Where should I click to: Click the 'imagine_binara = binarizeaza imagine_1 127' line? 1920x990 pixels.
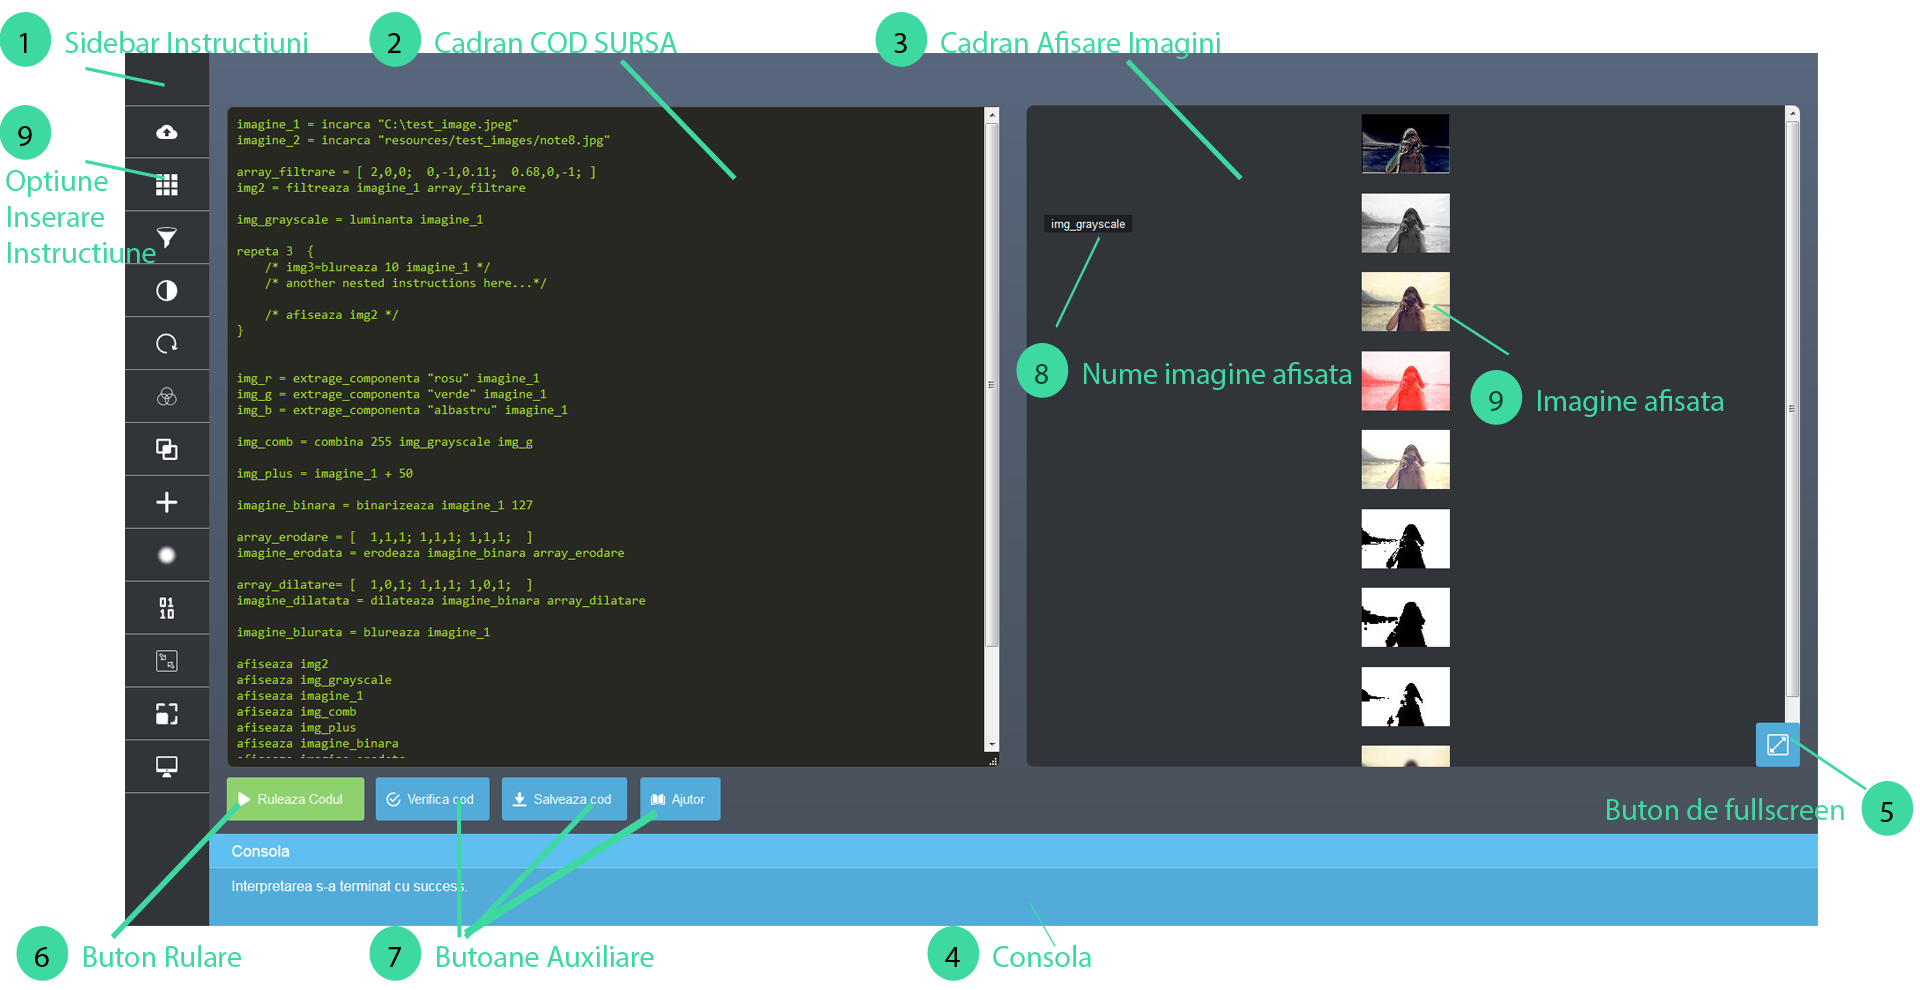click(x=385, y=506)
